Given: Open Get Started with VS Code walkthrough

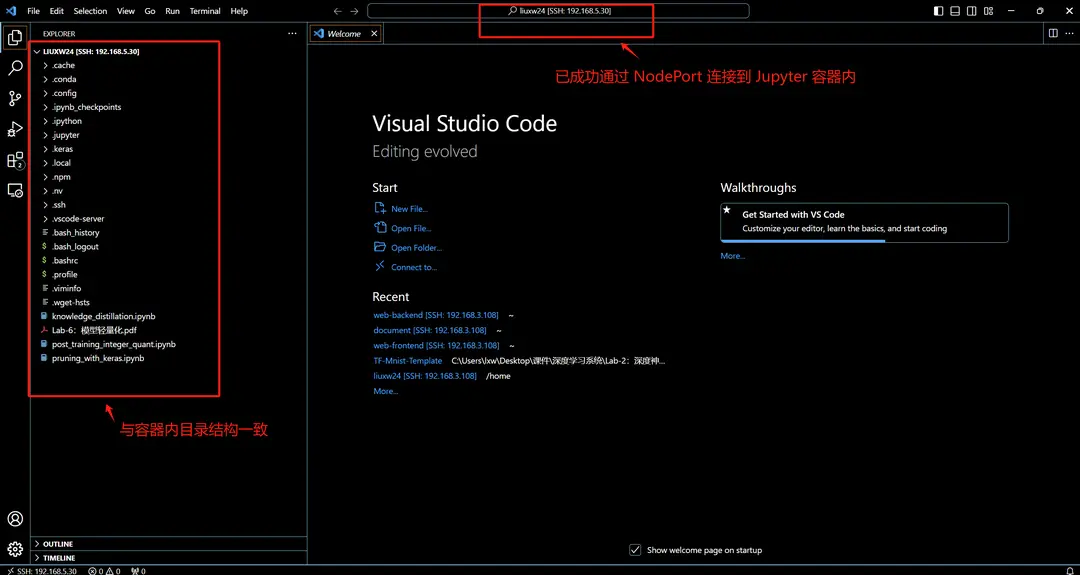Looking at the screenshot, I should (x=864, y=222).
